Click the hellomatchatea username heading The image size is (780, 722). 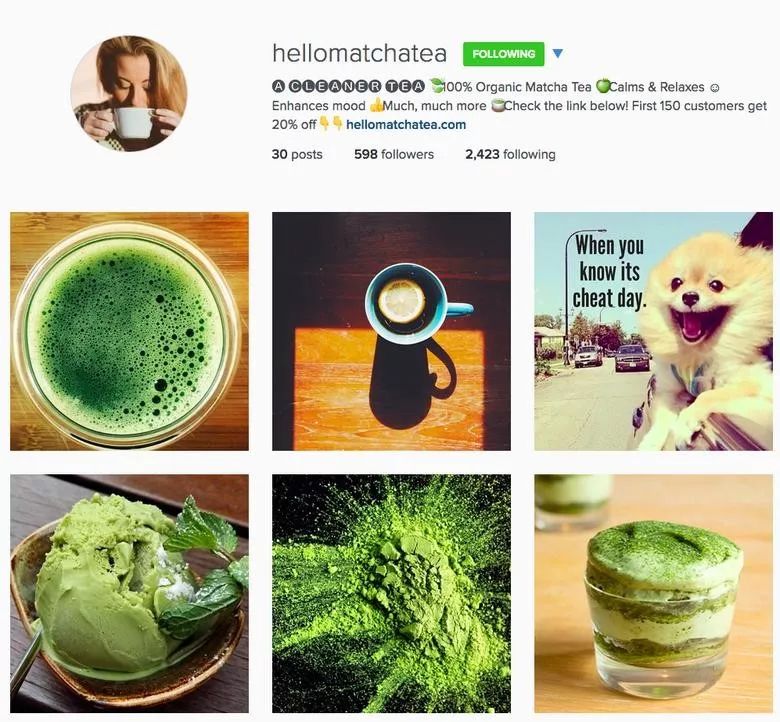[x=360, y=53]
